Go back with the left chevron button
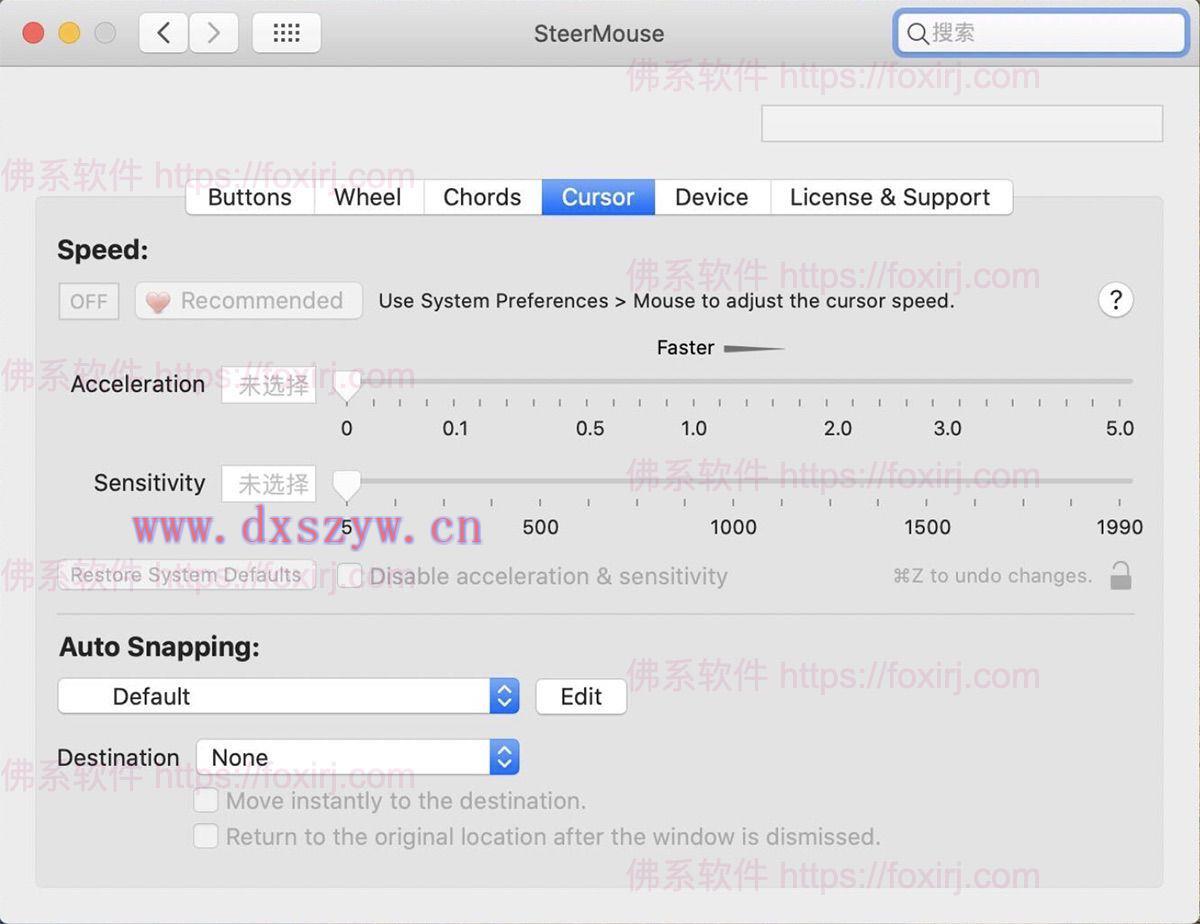The height and width of the screenshot is (924, 1200). pyautogui.click(x=164, y=33)
